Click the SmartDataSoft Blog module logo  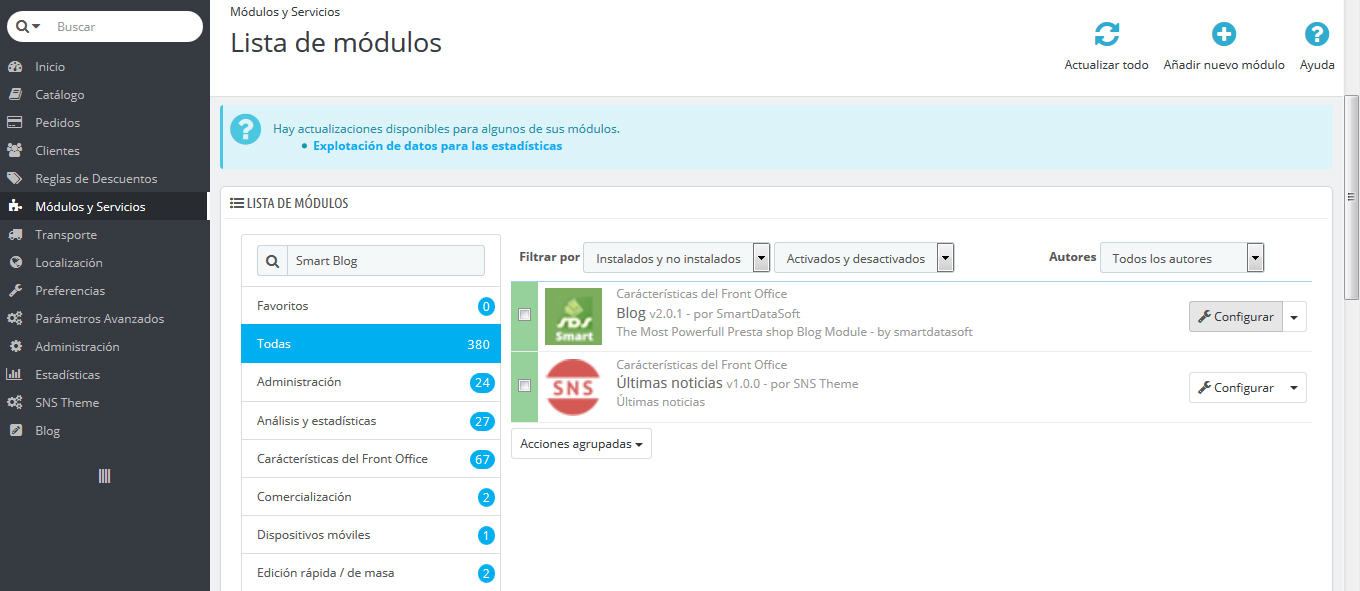click(x=573, y=316)
